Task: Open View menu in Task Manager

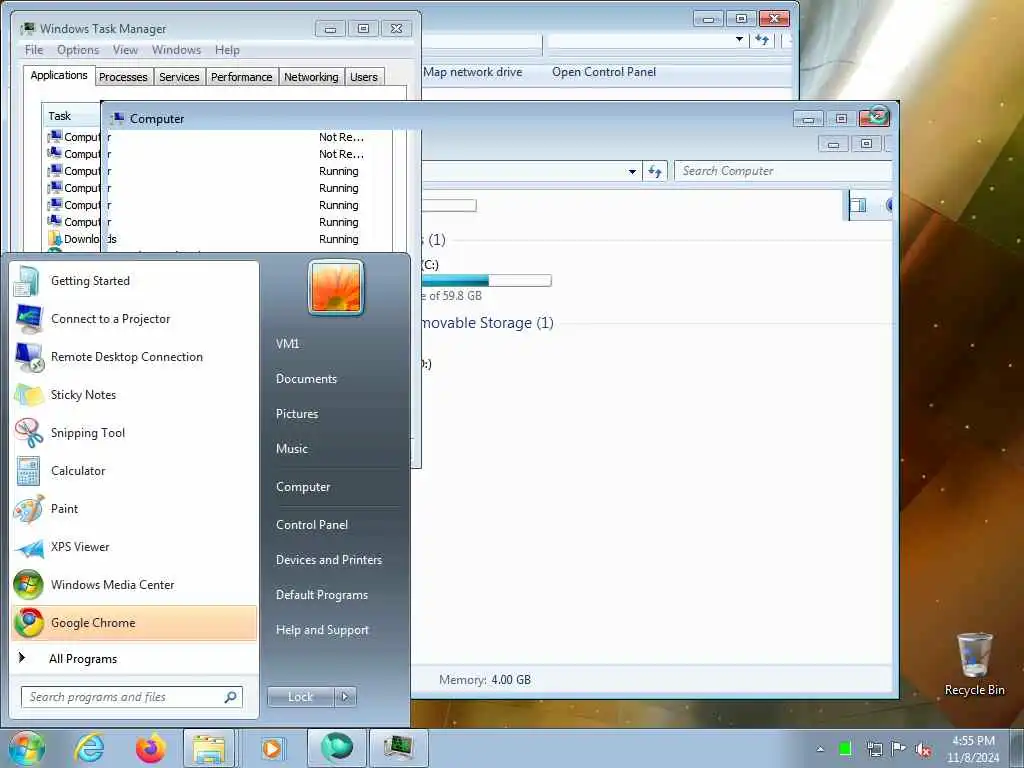Action: pyautogui.click(x=125, y=50)
